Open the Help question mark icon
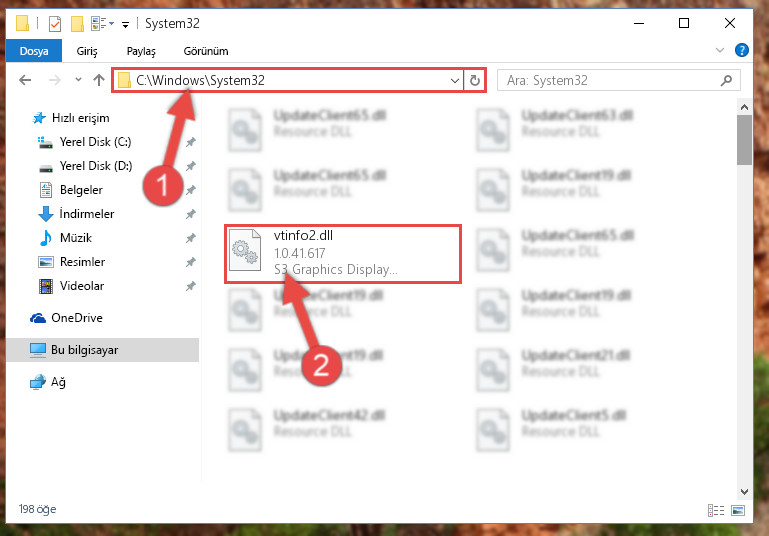The width and height of the screenshot is (769, 536). (742, 50)
